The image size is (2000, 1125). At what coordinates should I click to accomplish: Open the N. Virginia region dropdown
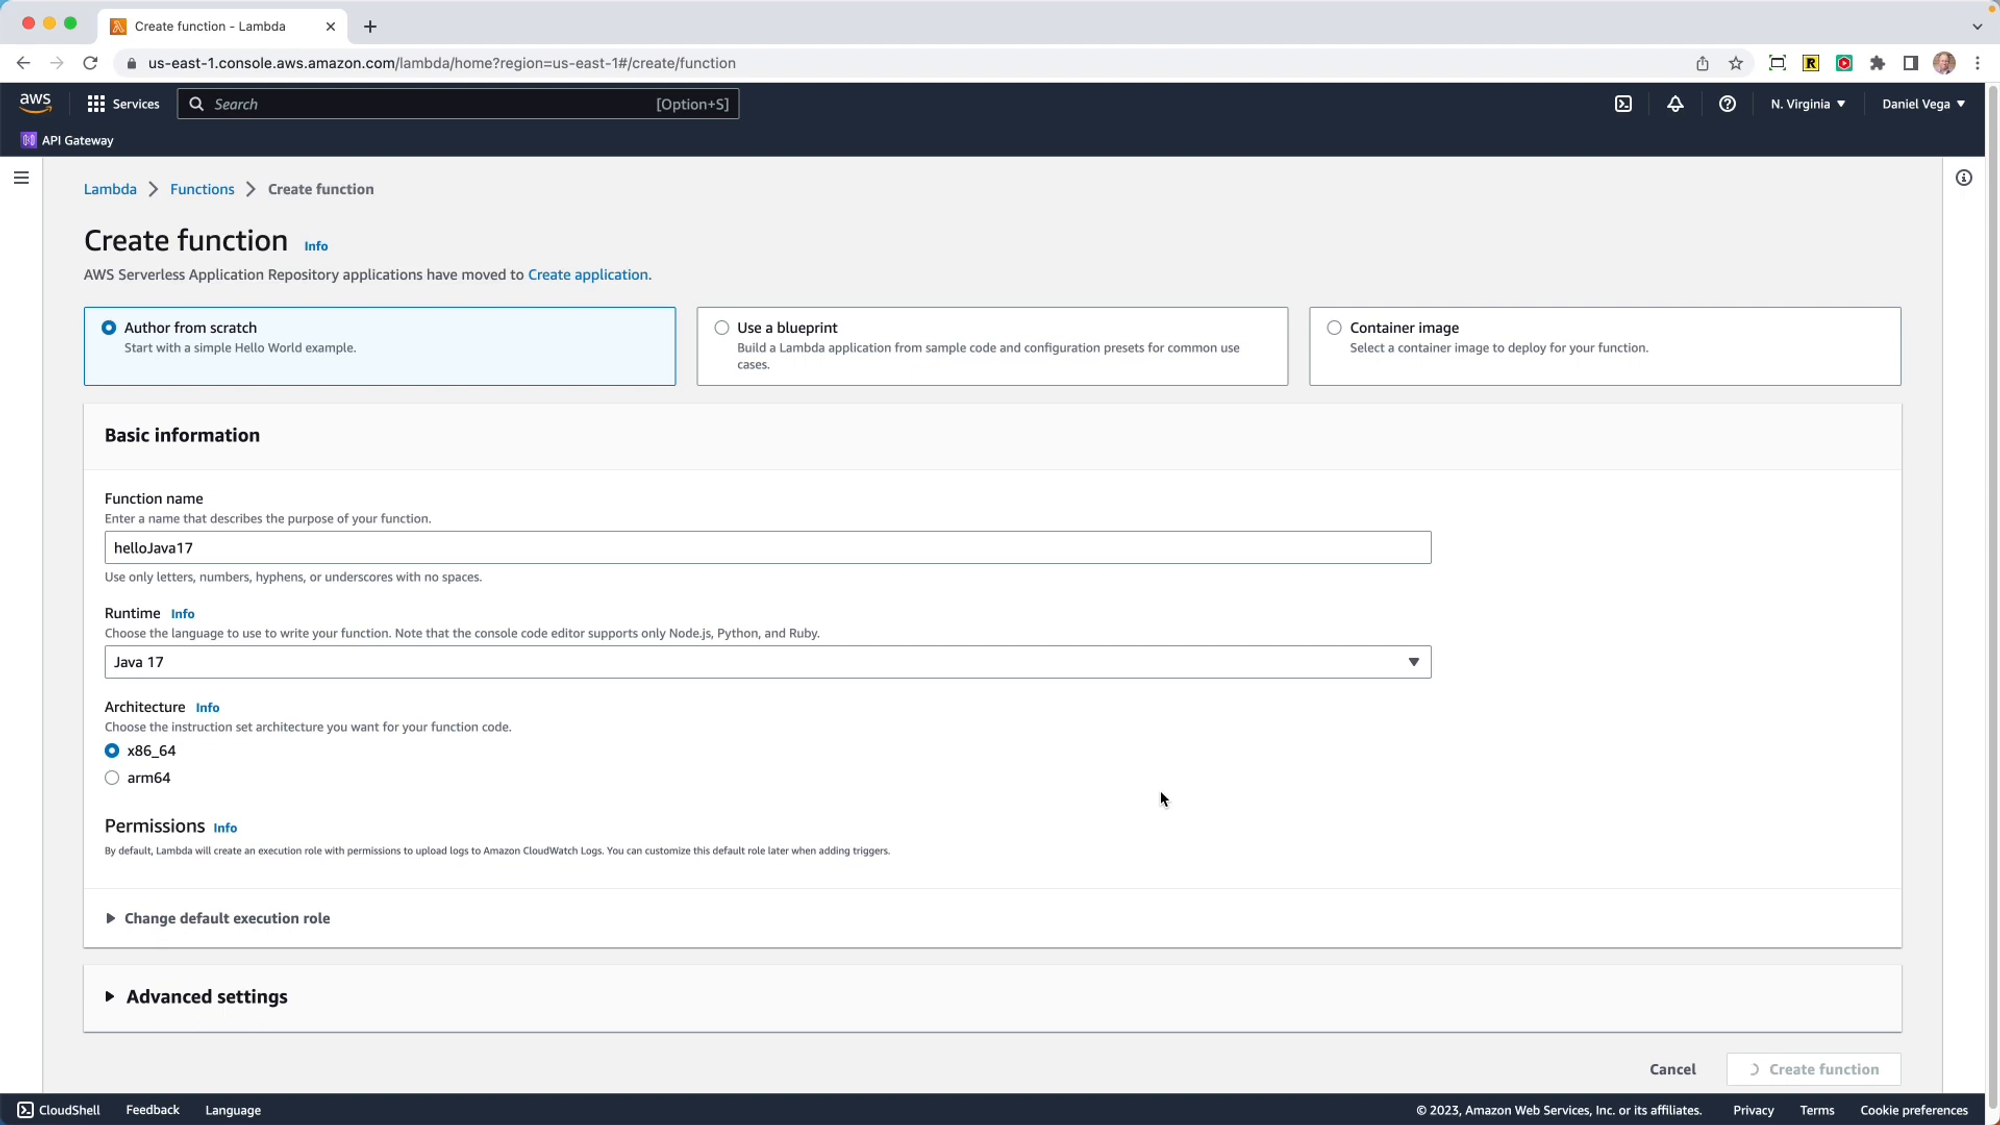click(1808, 104)
